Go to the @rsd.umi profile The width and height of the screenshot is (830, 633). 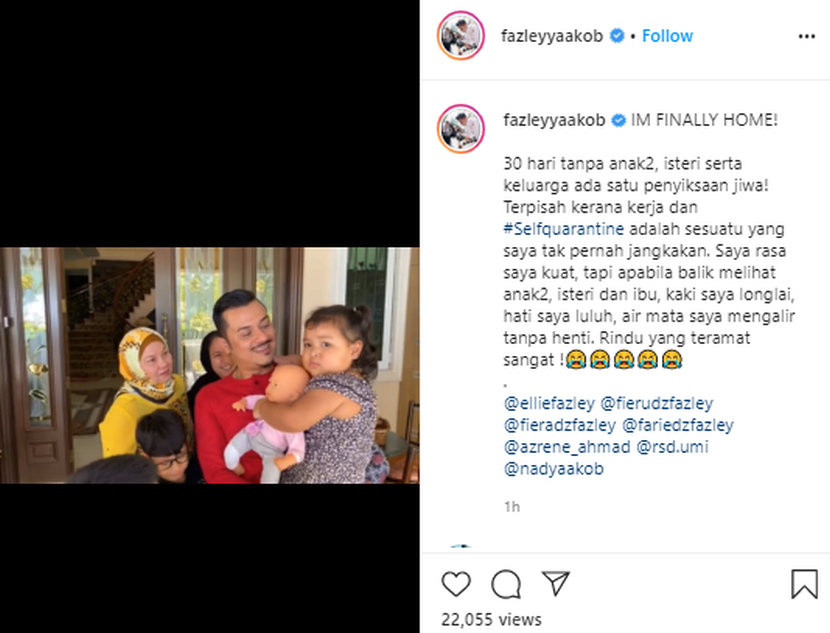tap(672, 447)
